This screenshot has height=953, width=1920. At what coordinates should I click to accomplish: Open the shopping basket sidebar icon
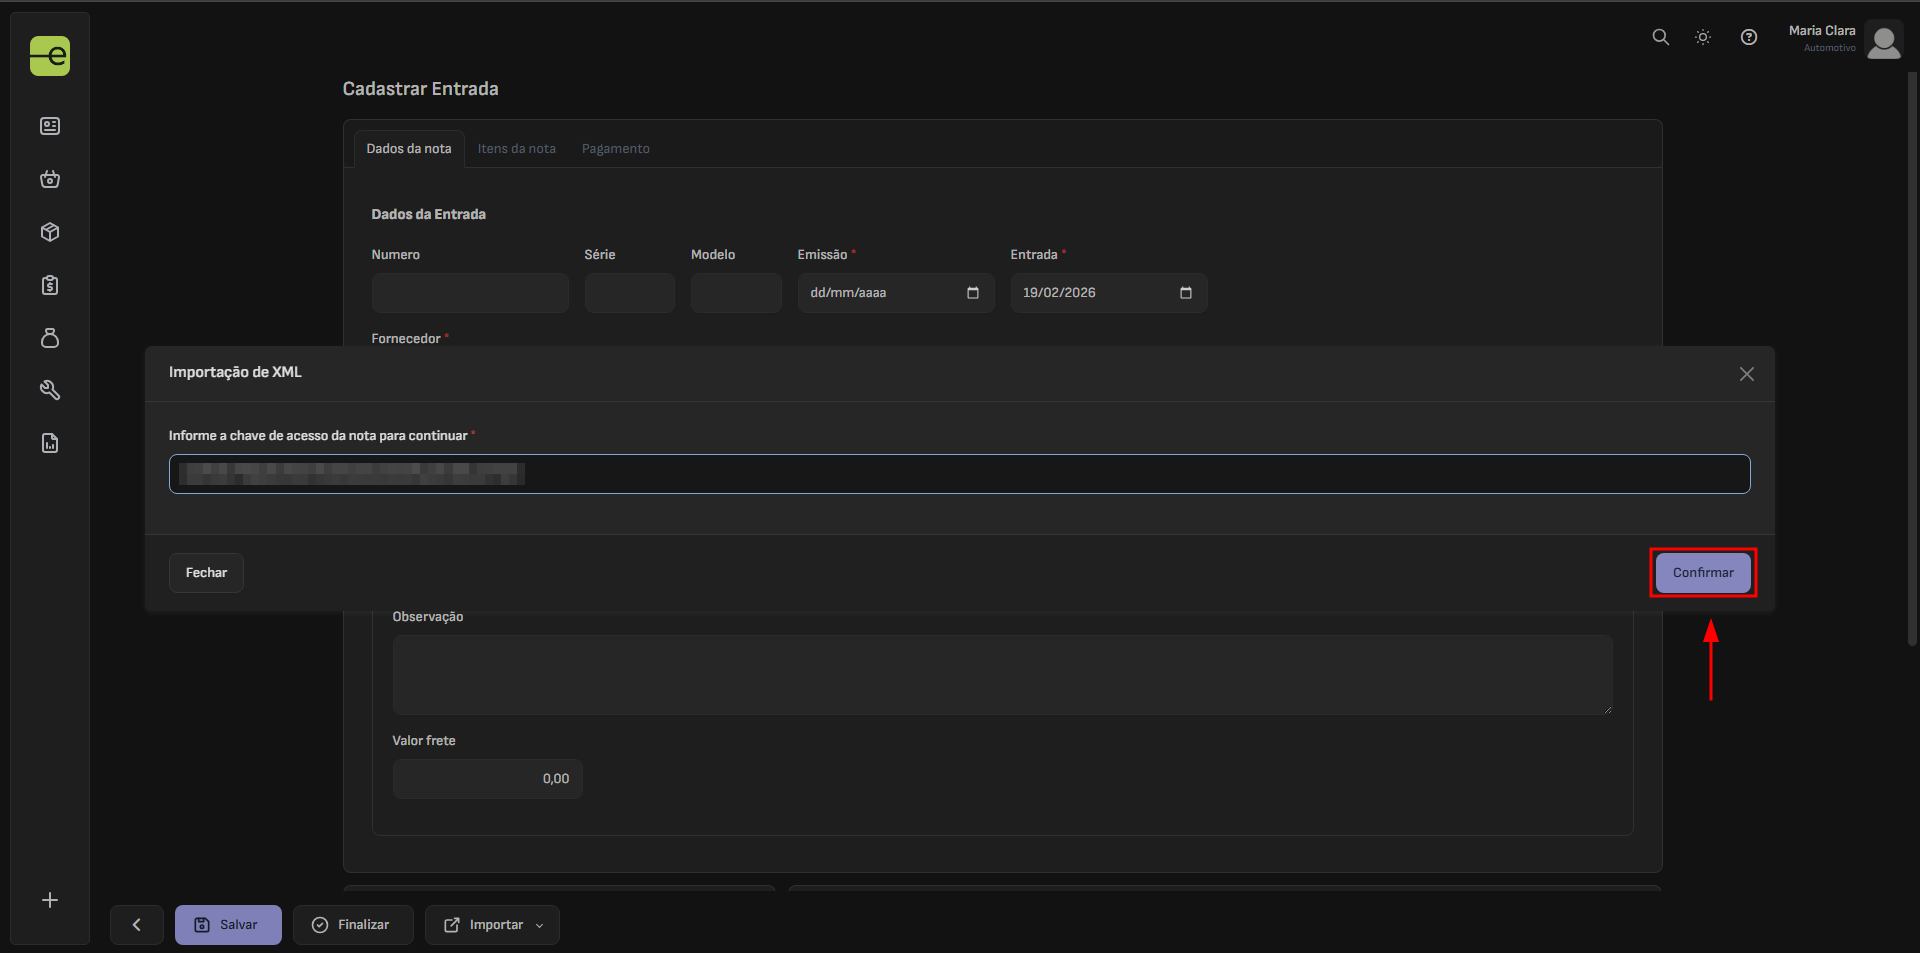50,179
